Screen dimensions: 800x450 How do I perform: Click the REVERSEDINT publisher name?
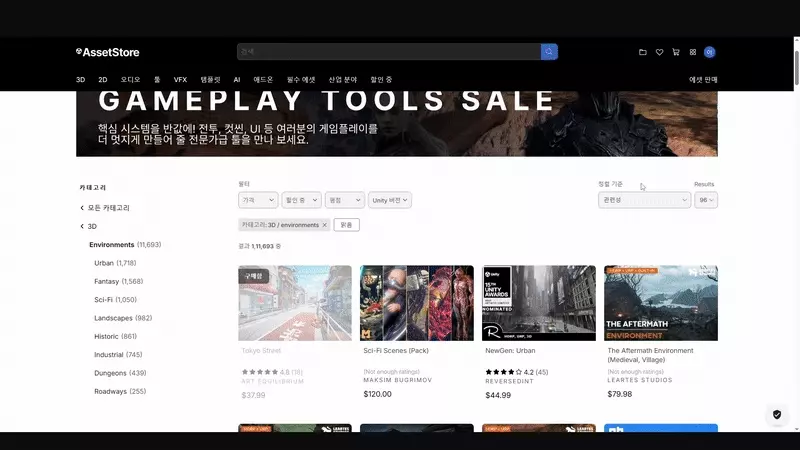point(509,381)
